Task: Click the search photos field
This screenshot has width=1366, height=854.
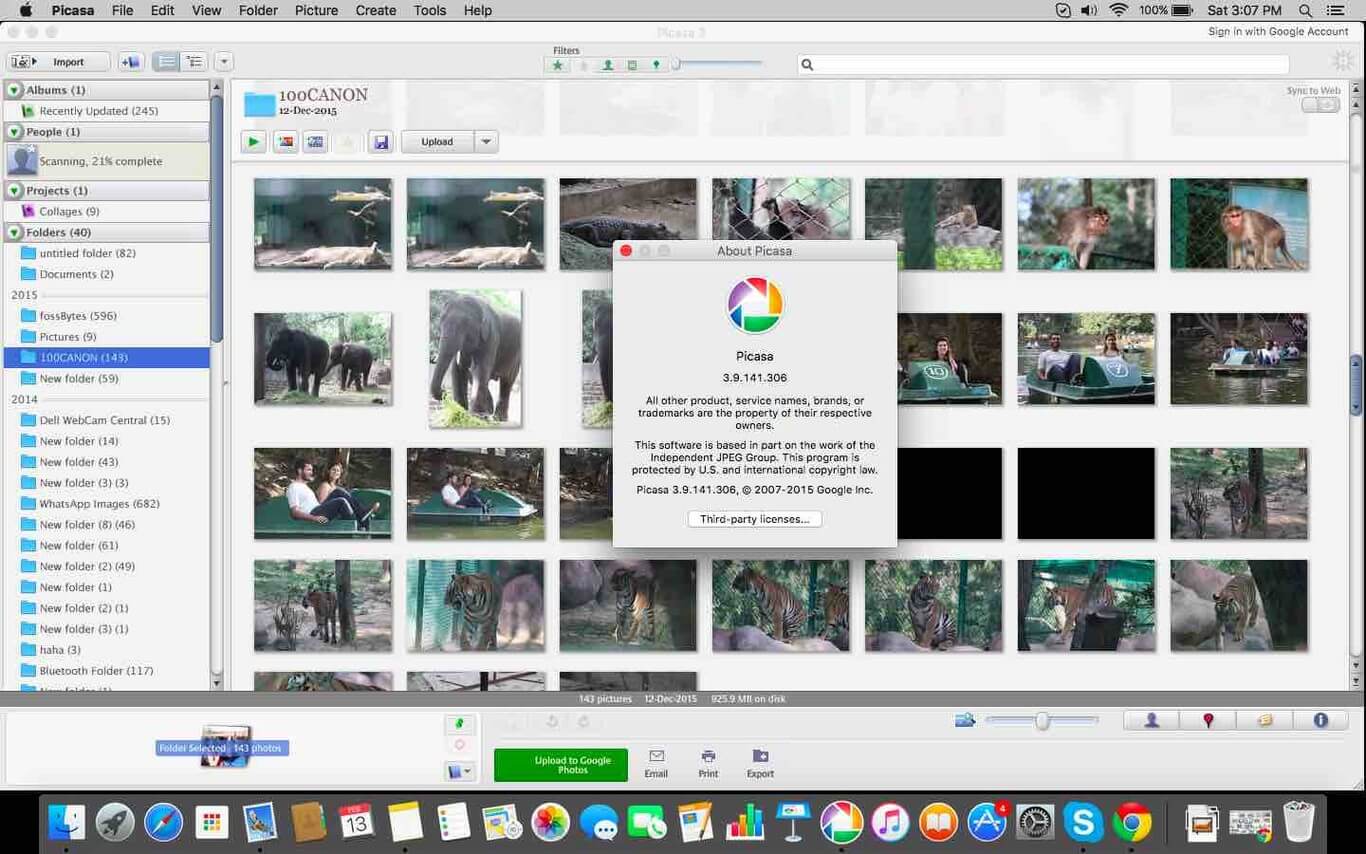Action: [1044, 64]
